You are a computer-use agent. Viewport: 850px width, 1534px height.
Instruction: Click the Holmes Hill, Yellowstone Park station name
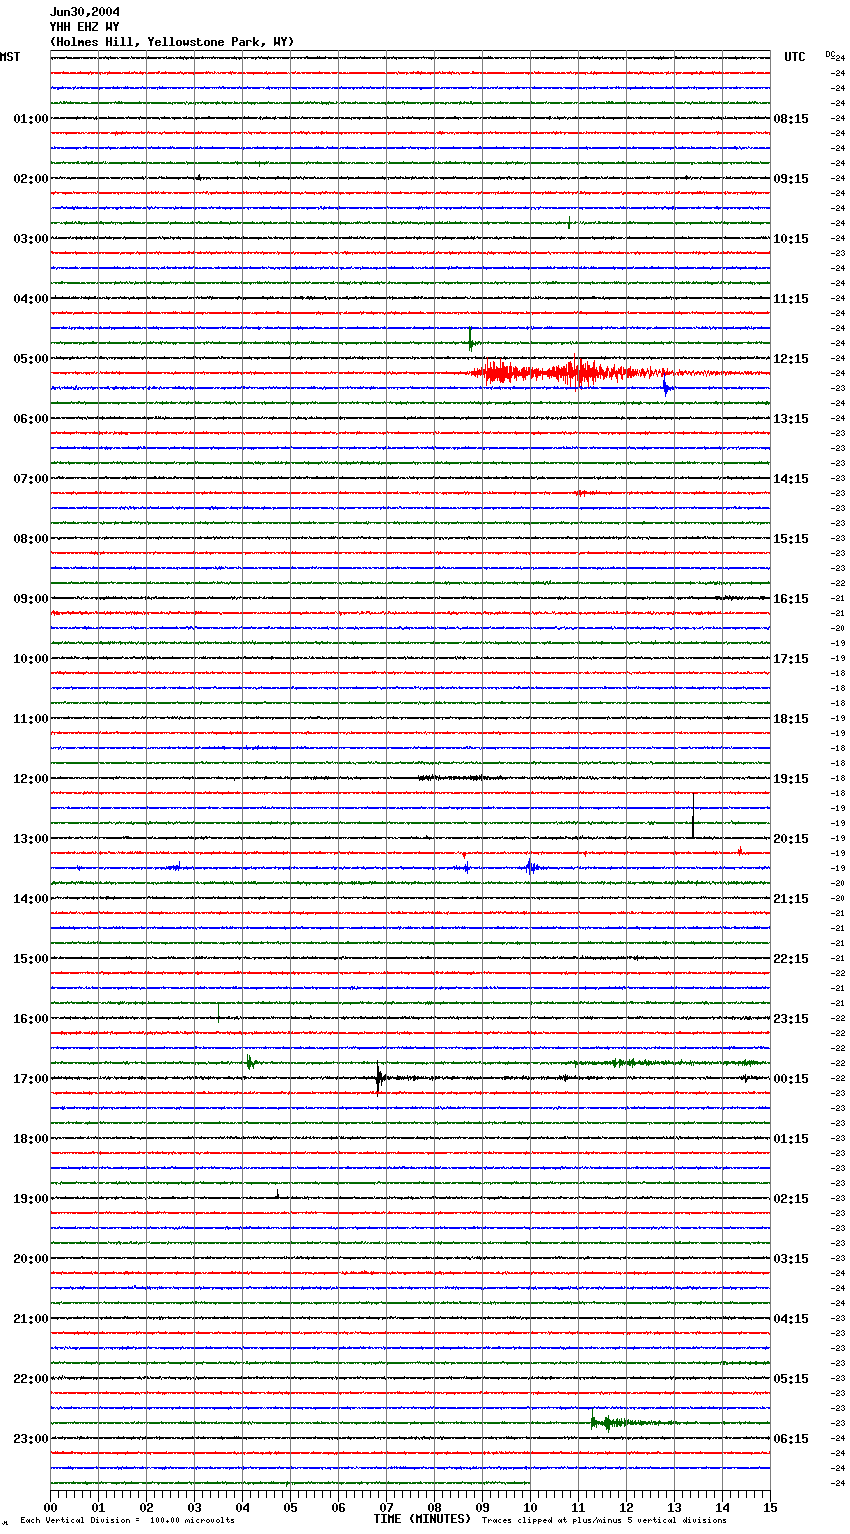(172, 42)
